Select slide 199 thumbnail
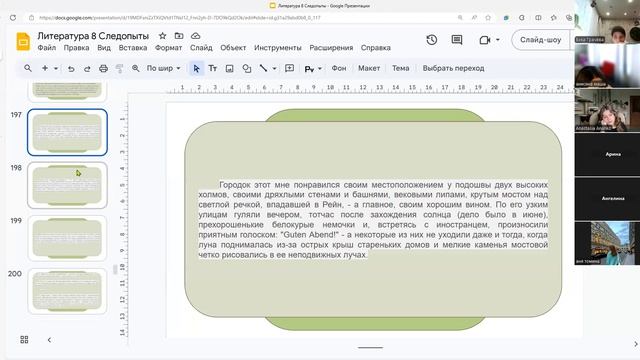The image size is (640, 360). tap(67, 238)
